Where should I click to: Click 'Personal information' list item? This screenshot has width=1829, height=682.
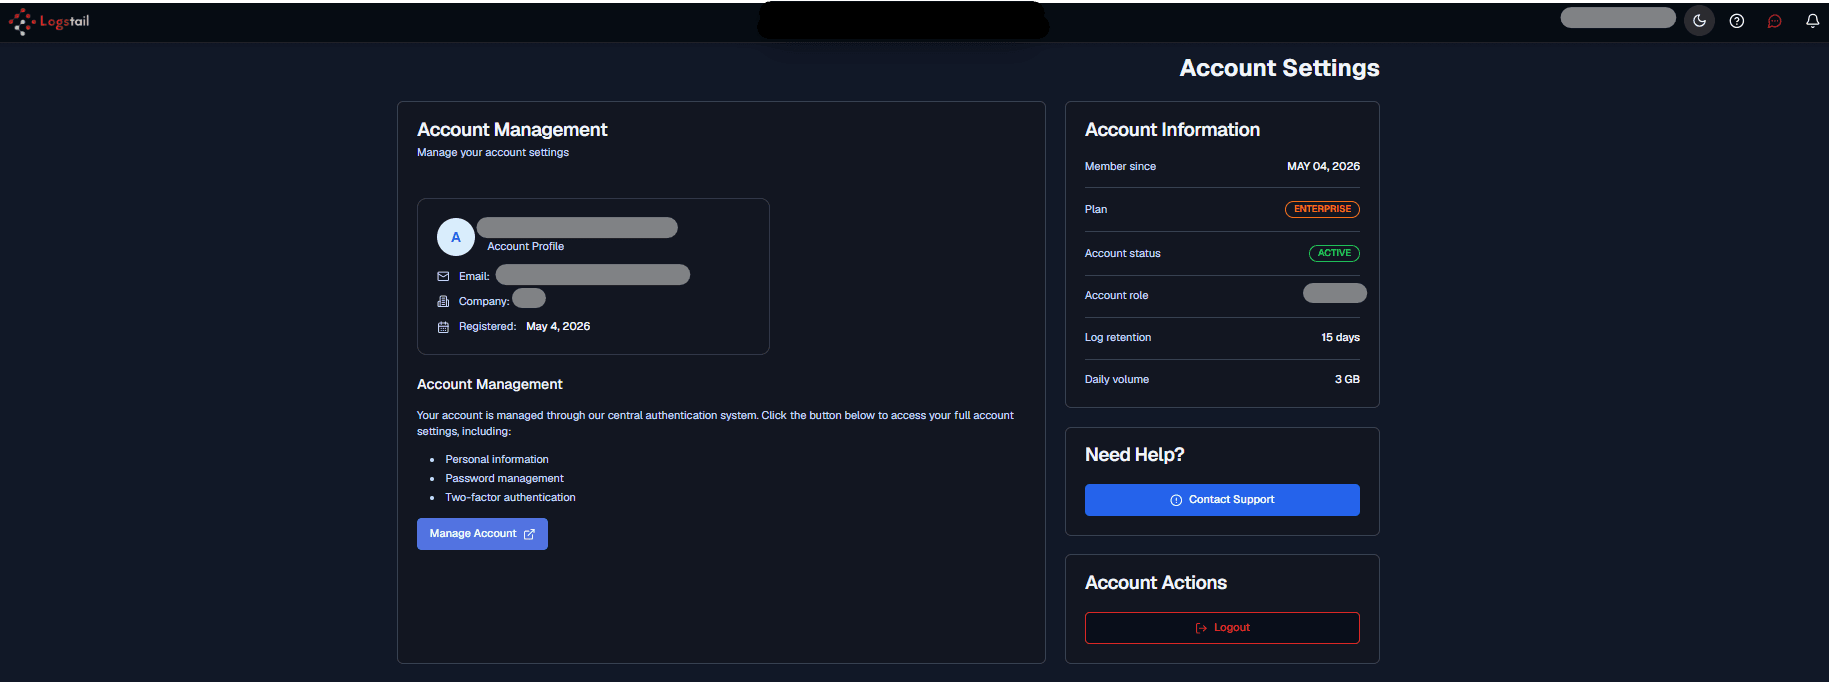[497, 460]
